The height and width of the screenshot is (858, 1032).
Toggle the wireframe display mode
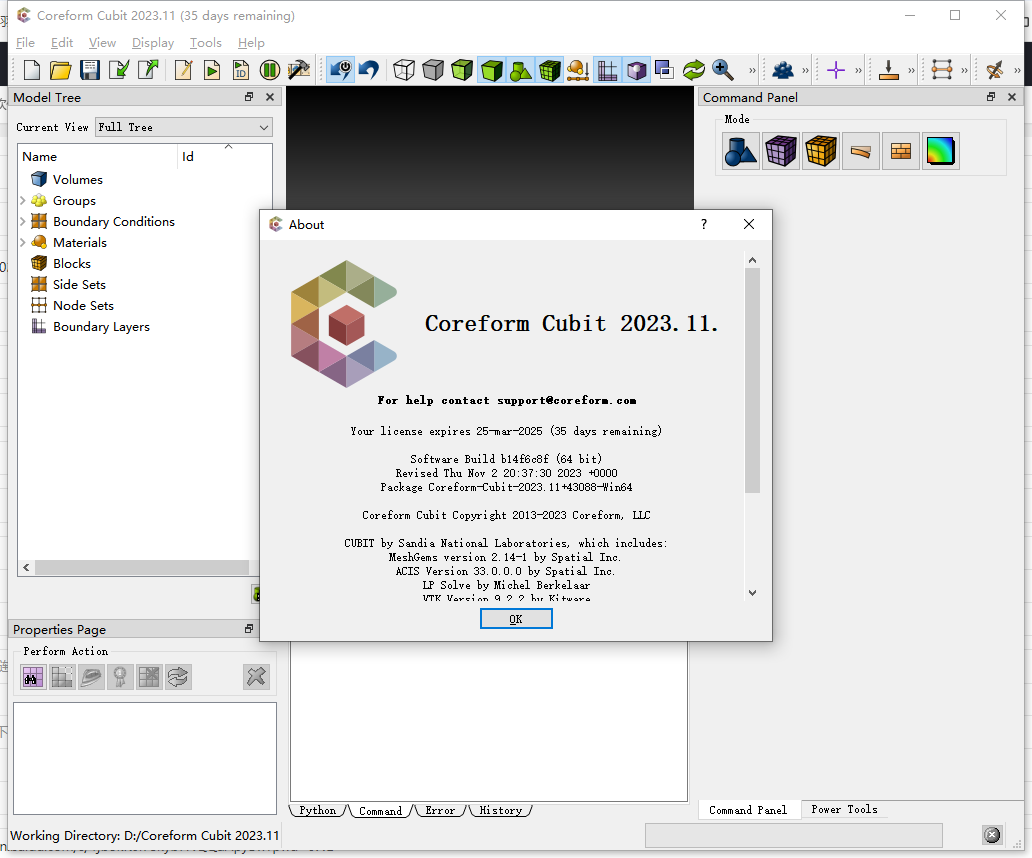pyautogui.click(x=402, y=70)
